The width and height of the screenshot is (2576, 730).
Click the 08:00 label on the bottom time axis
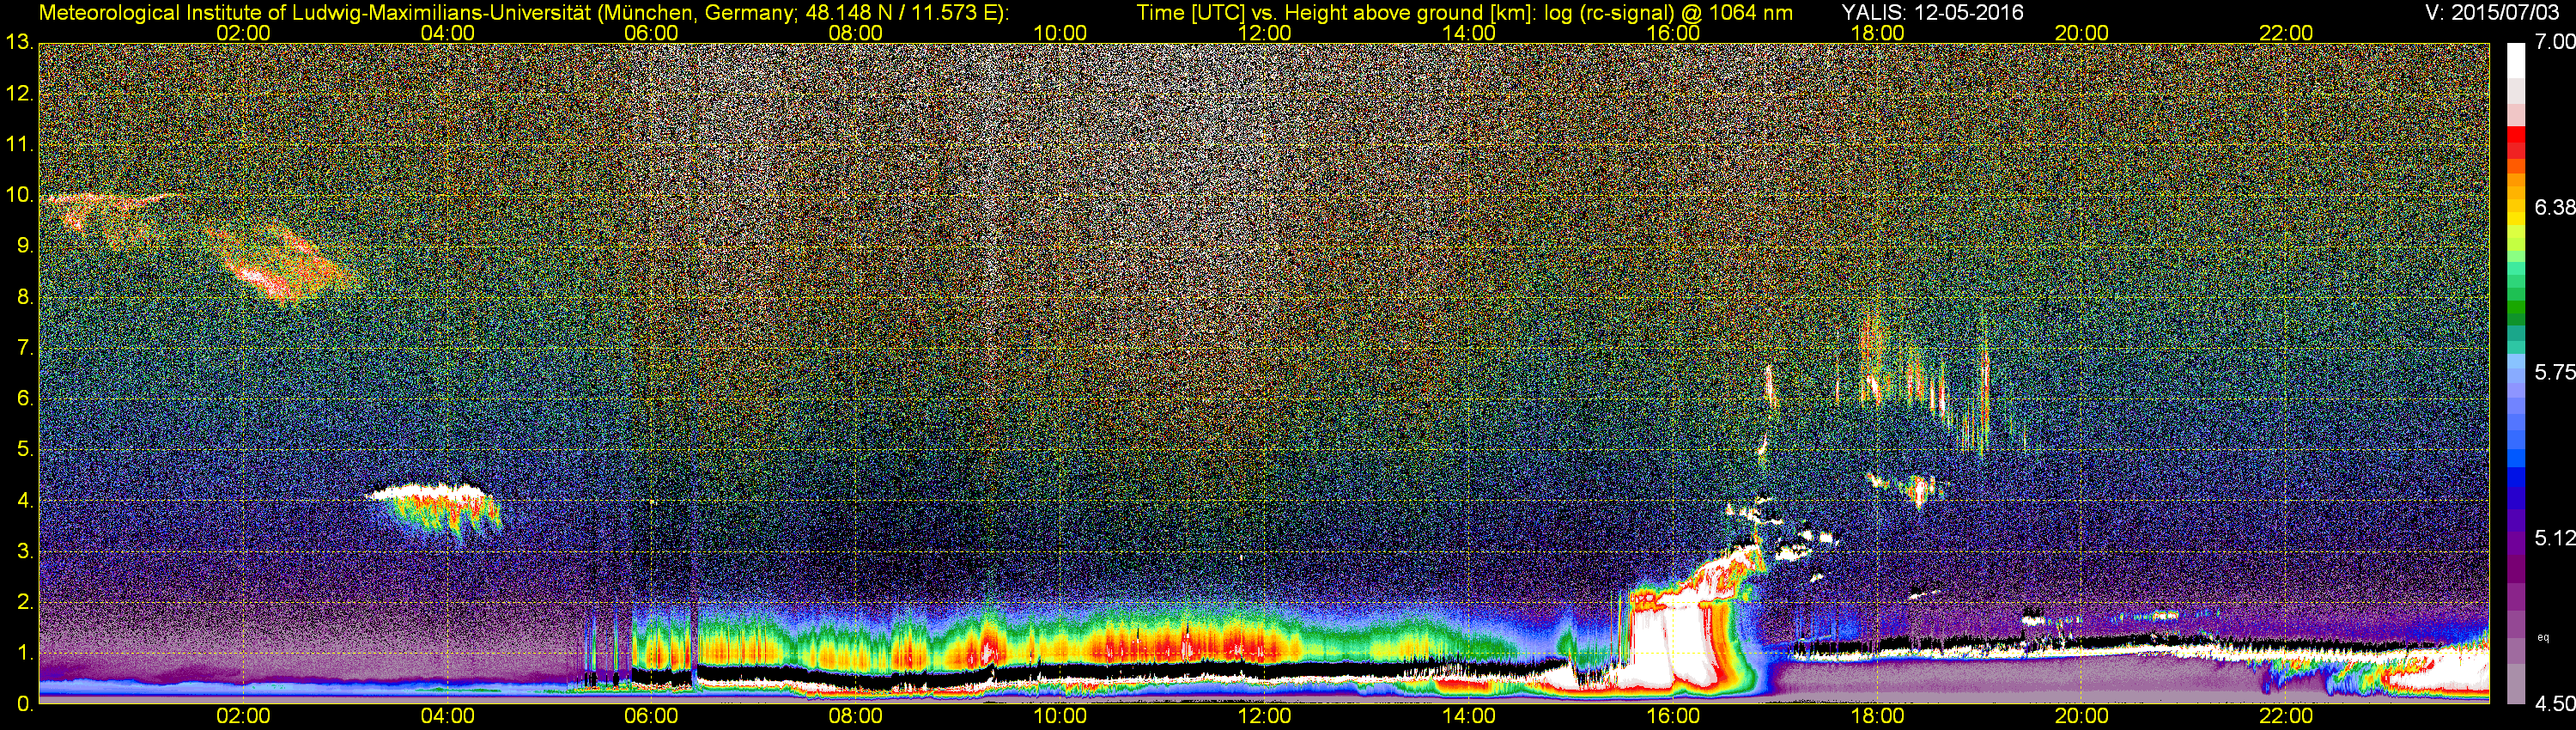point(856,716)
